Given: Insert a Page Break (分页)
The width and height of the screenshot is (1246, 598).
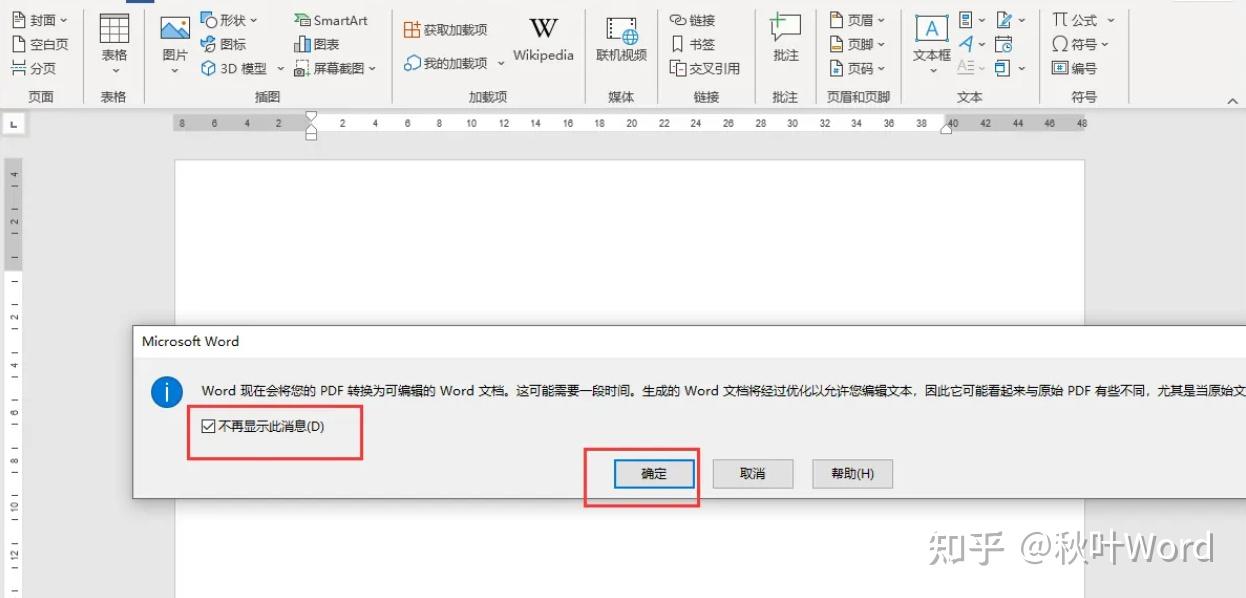Looking at the screenshot, I should click(x=34, y=68).
